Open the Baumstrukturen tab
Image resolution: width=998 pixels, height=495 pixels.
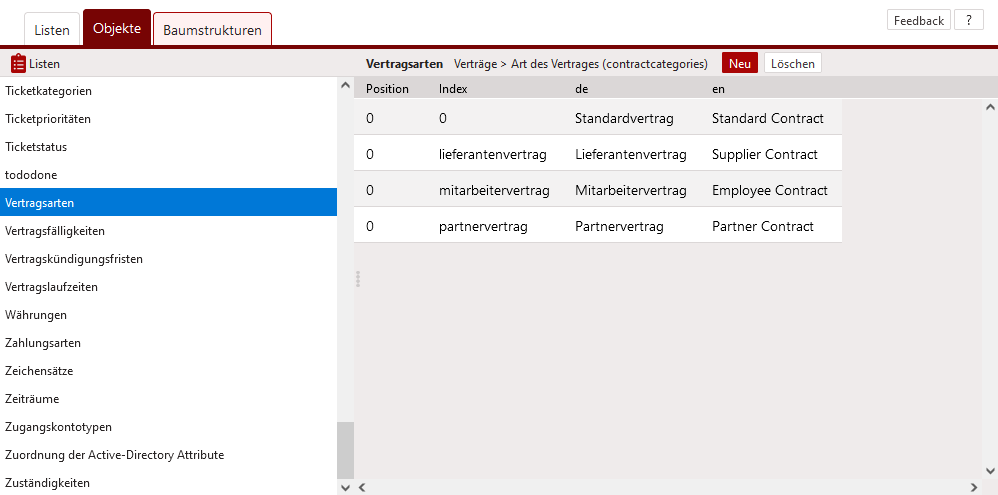[x=213, y=30]
